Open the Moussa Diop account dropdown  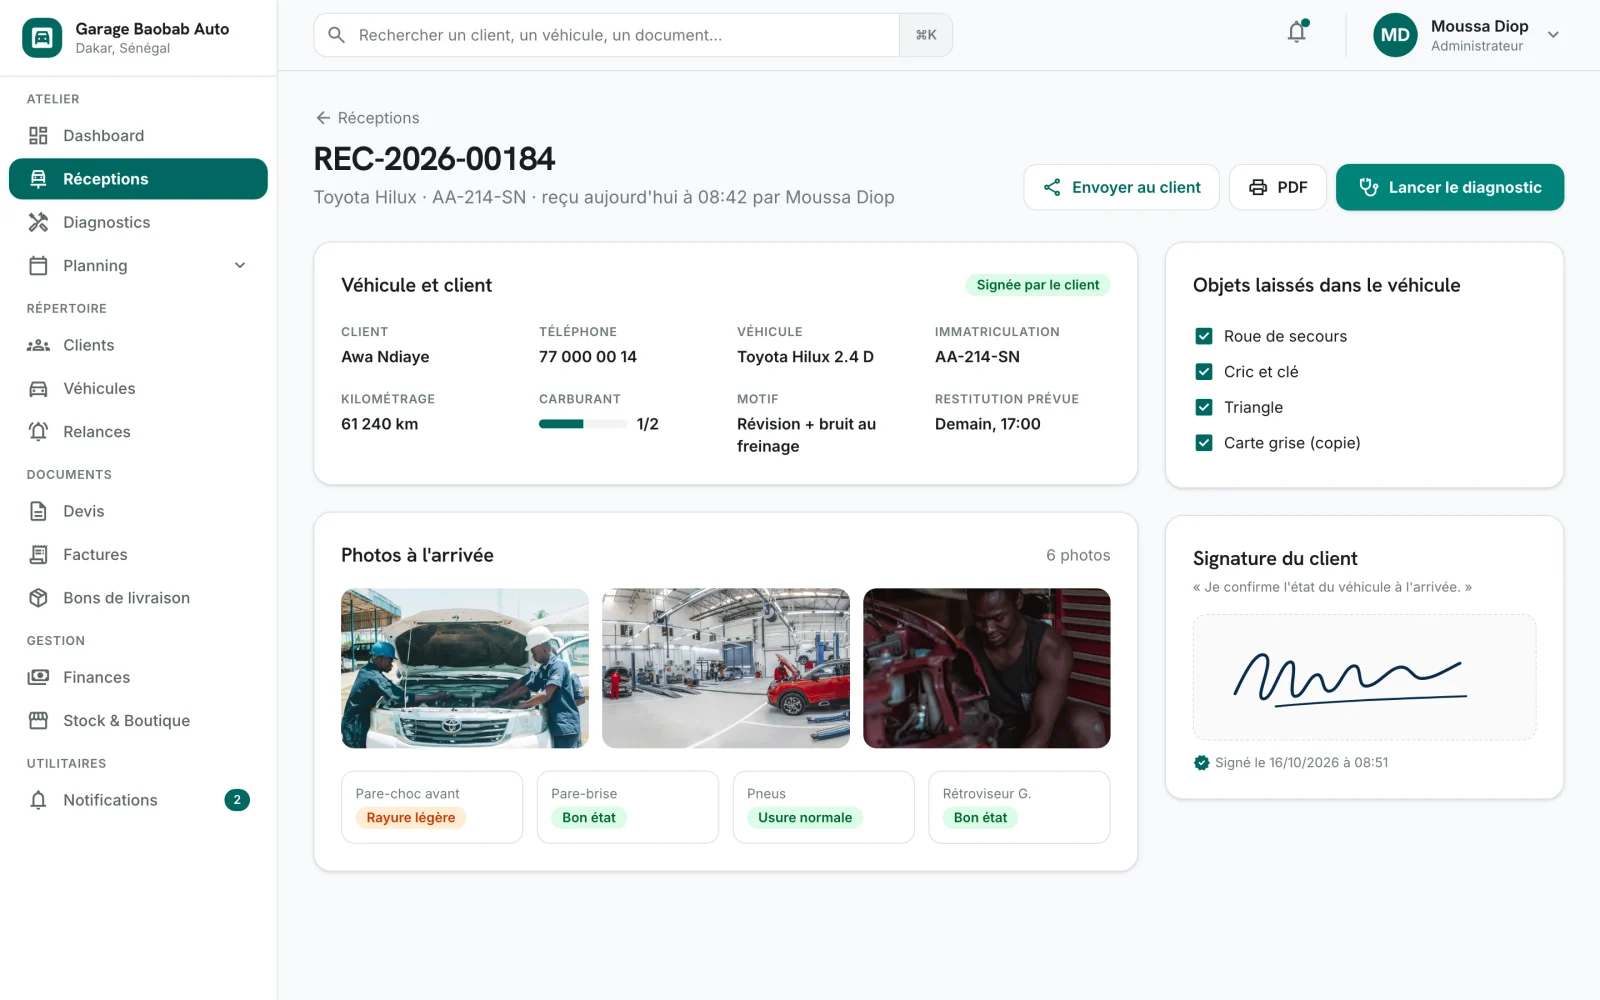click(1553, 35)
